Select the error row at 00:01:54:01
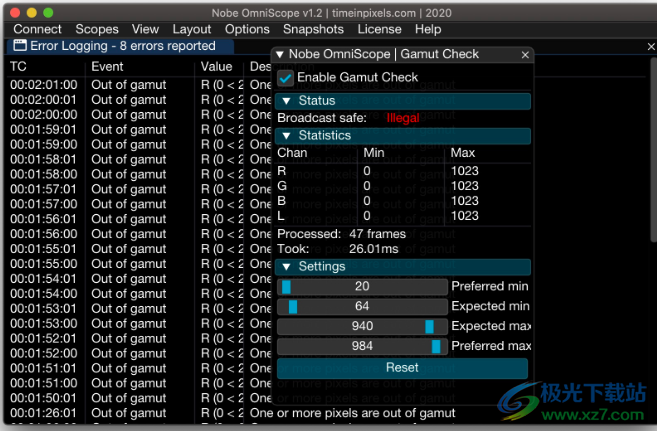 (x=140, y=279)
